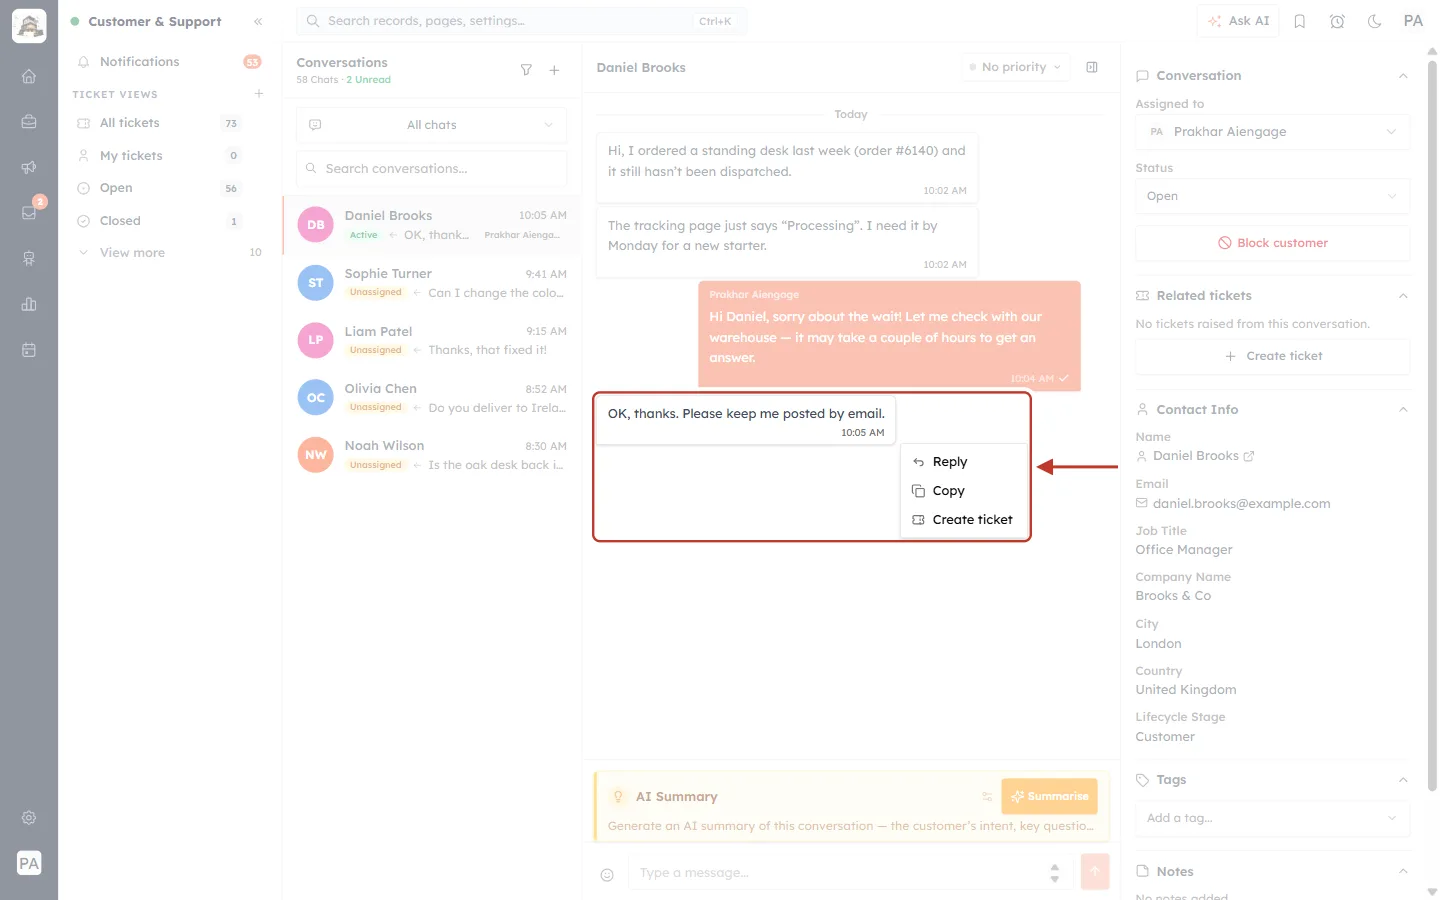Click the global search records field
Screen dimensions: 1440x900
[x=521, y=21]
